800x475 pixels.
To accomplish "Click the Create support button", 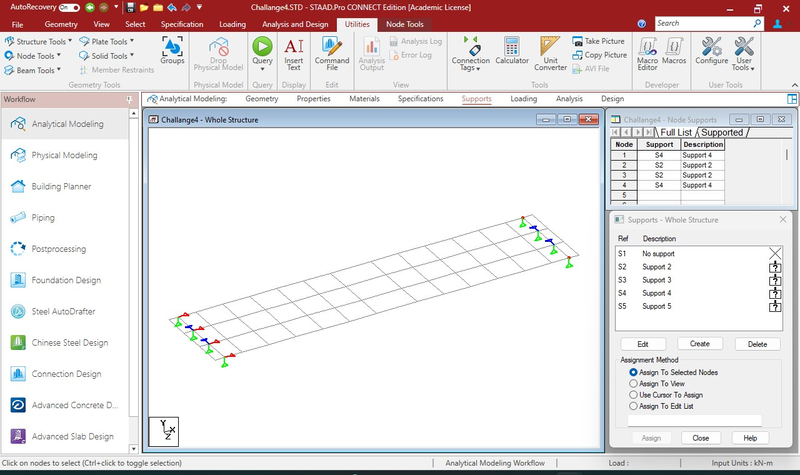I will (699, 343).
